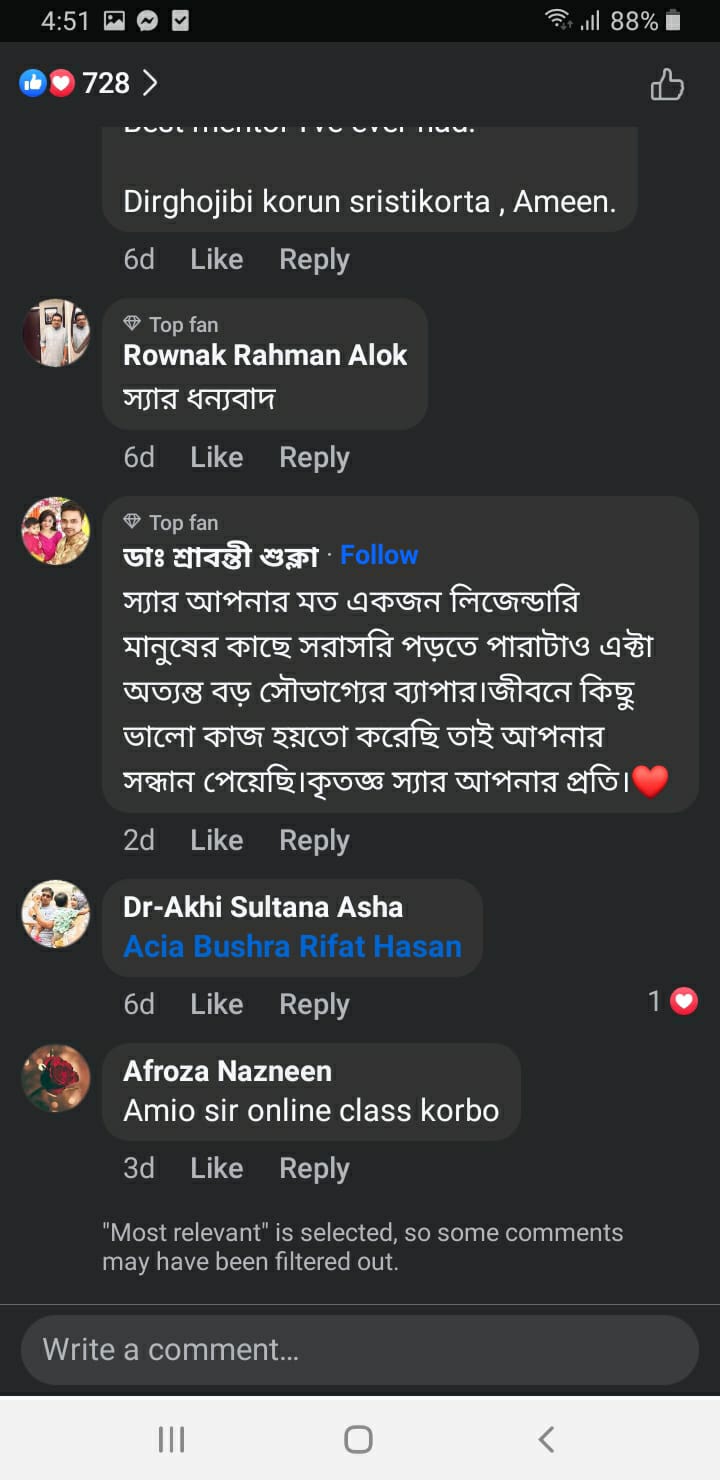Screen dimensions: 720x1480
Task: Like the Bengali comment posted 2d ago
Action: tap(216, 840)
